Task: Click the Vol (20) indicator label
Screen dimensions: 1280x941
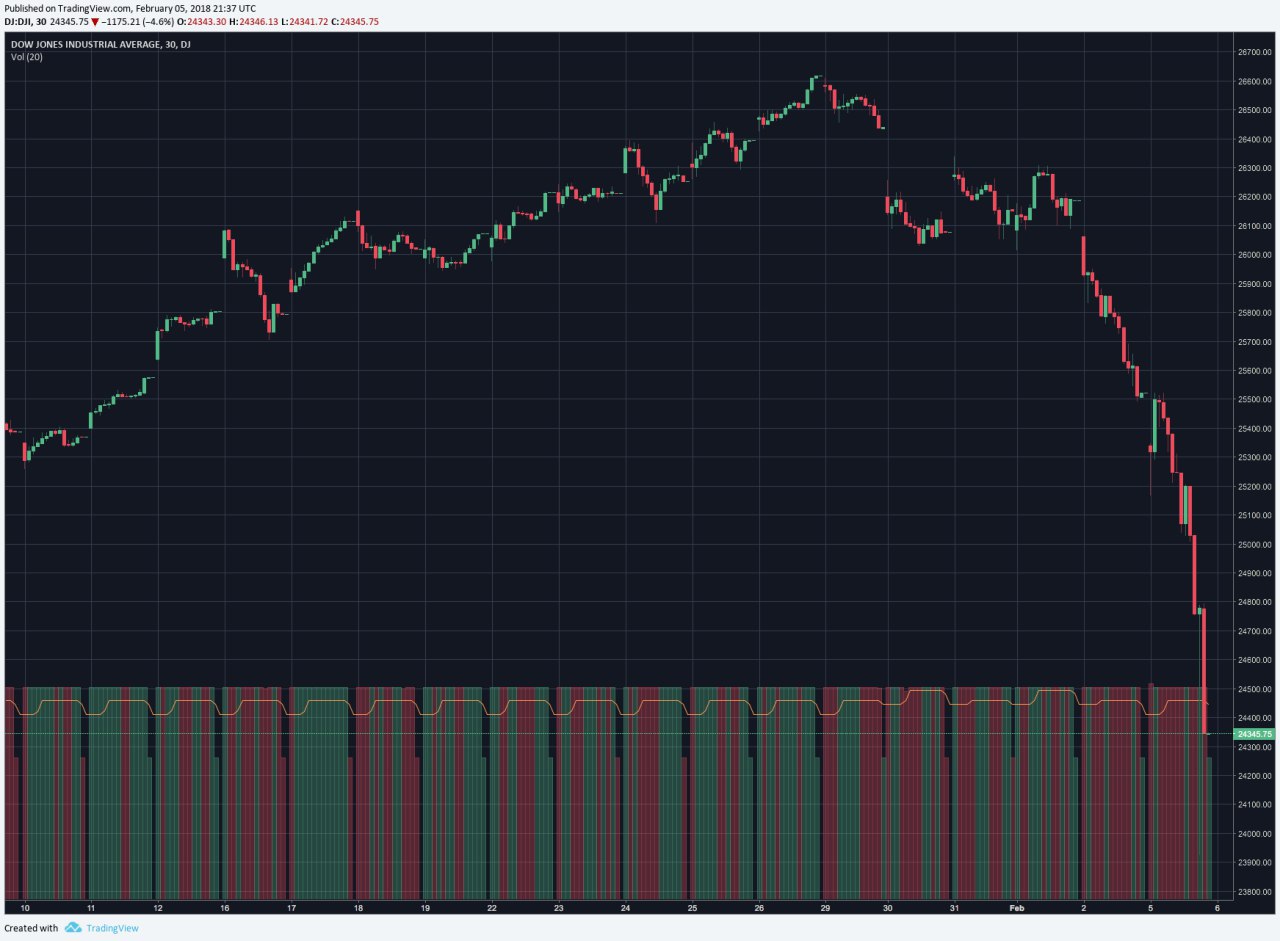Action: point(27,57)
